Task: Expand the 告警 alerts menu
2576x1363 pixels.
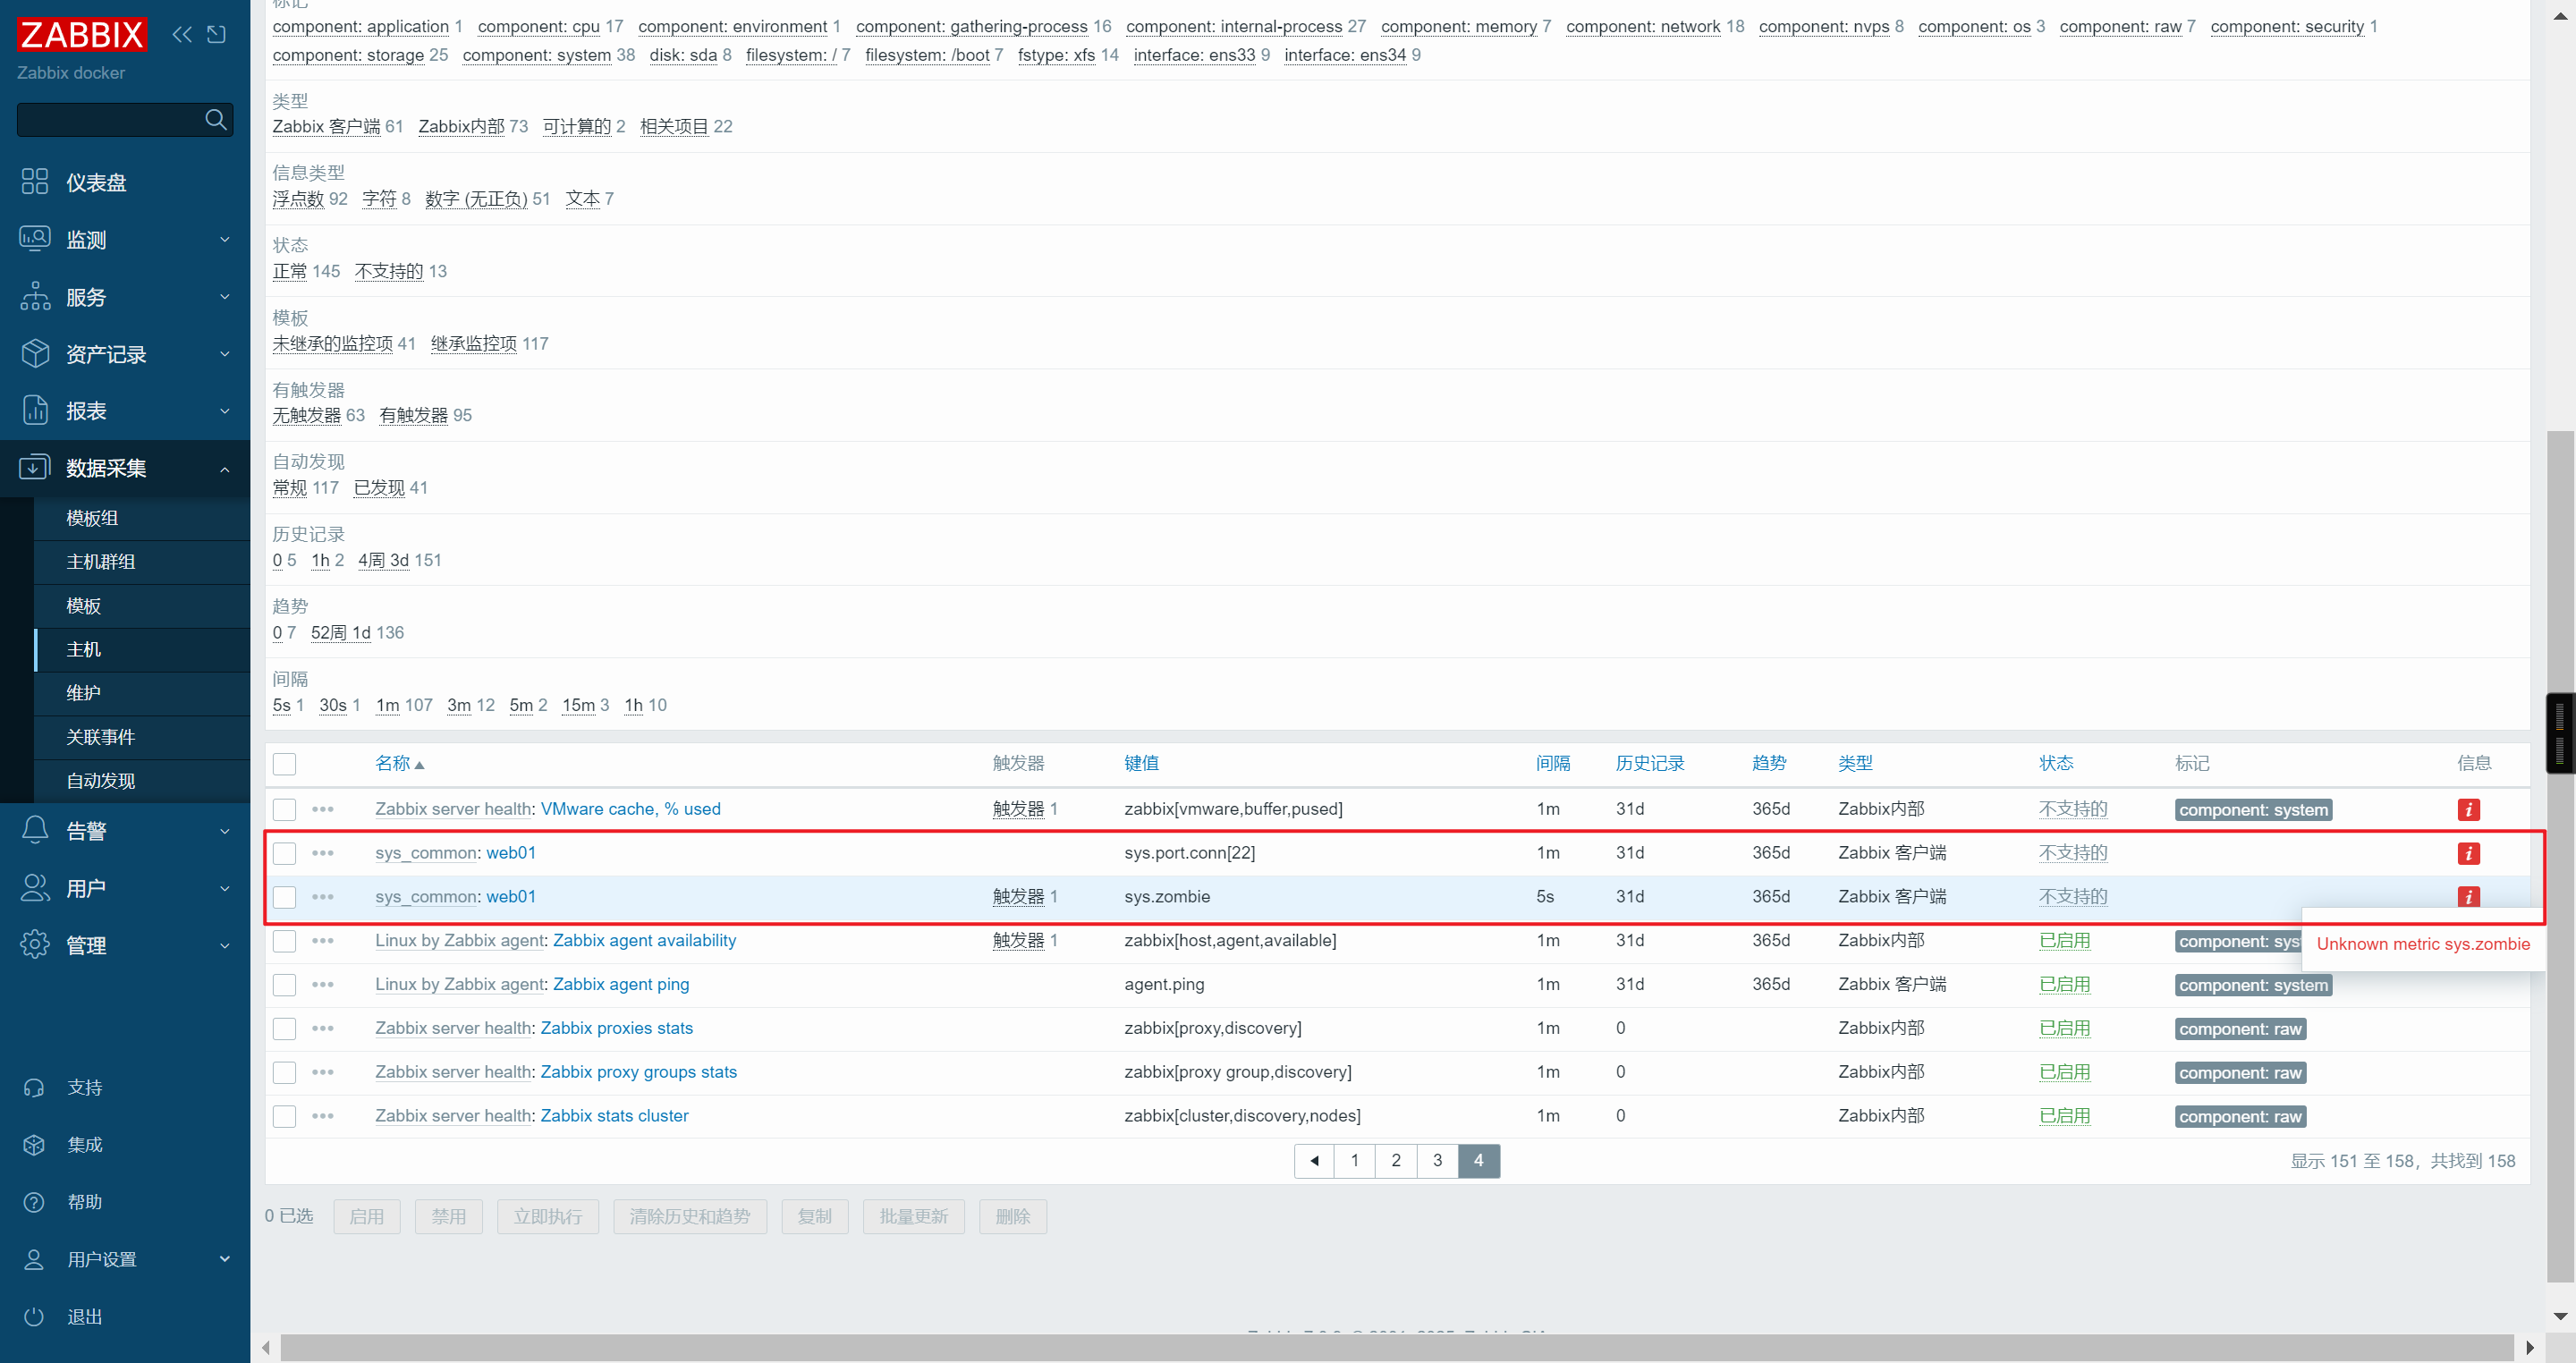Action: [125, 831]
